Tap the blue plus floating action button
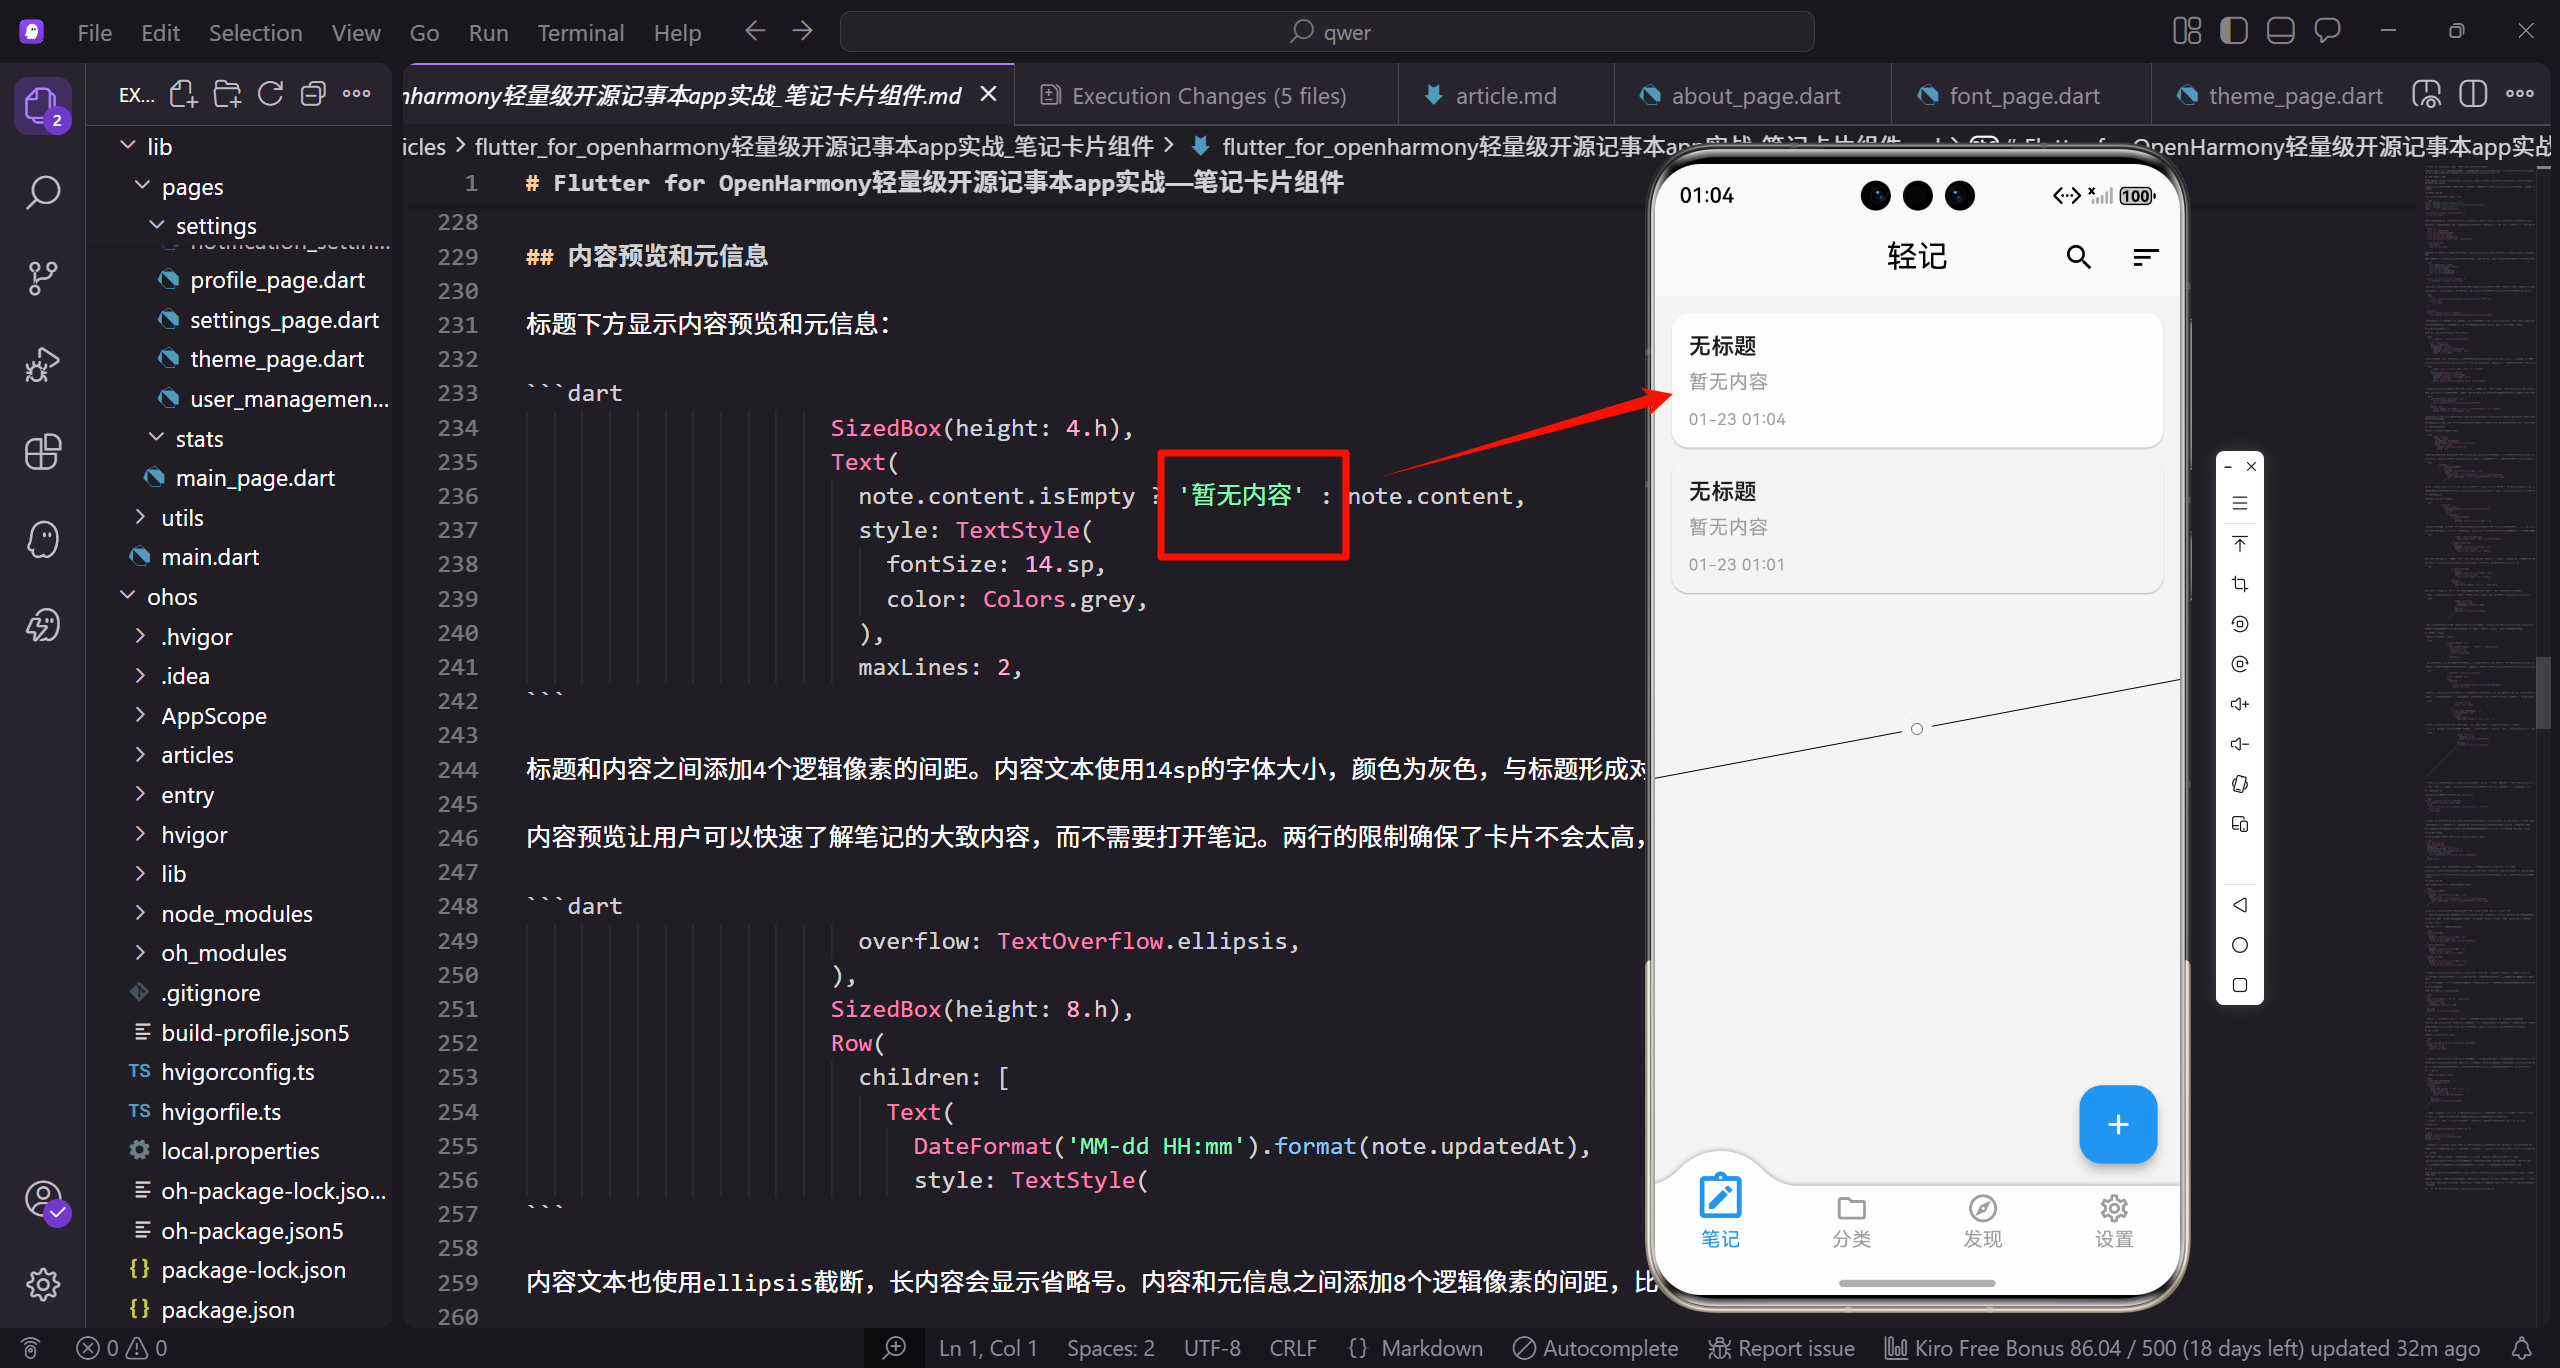 (x=2118, y=1124)
